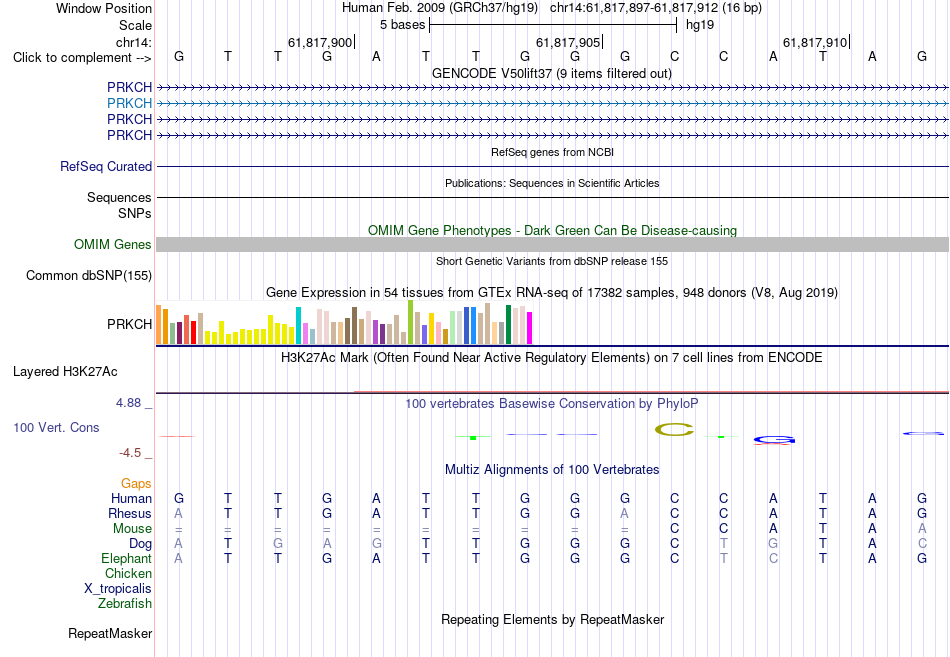The image size is (950, 657).
Task: Click 'Repeating Elements by RepeatMasker' title
Action: [552, 620]
